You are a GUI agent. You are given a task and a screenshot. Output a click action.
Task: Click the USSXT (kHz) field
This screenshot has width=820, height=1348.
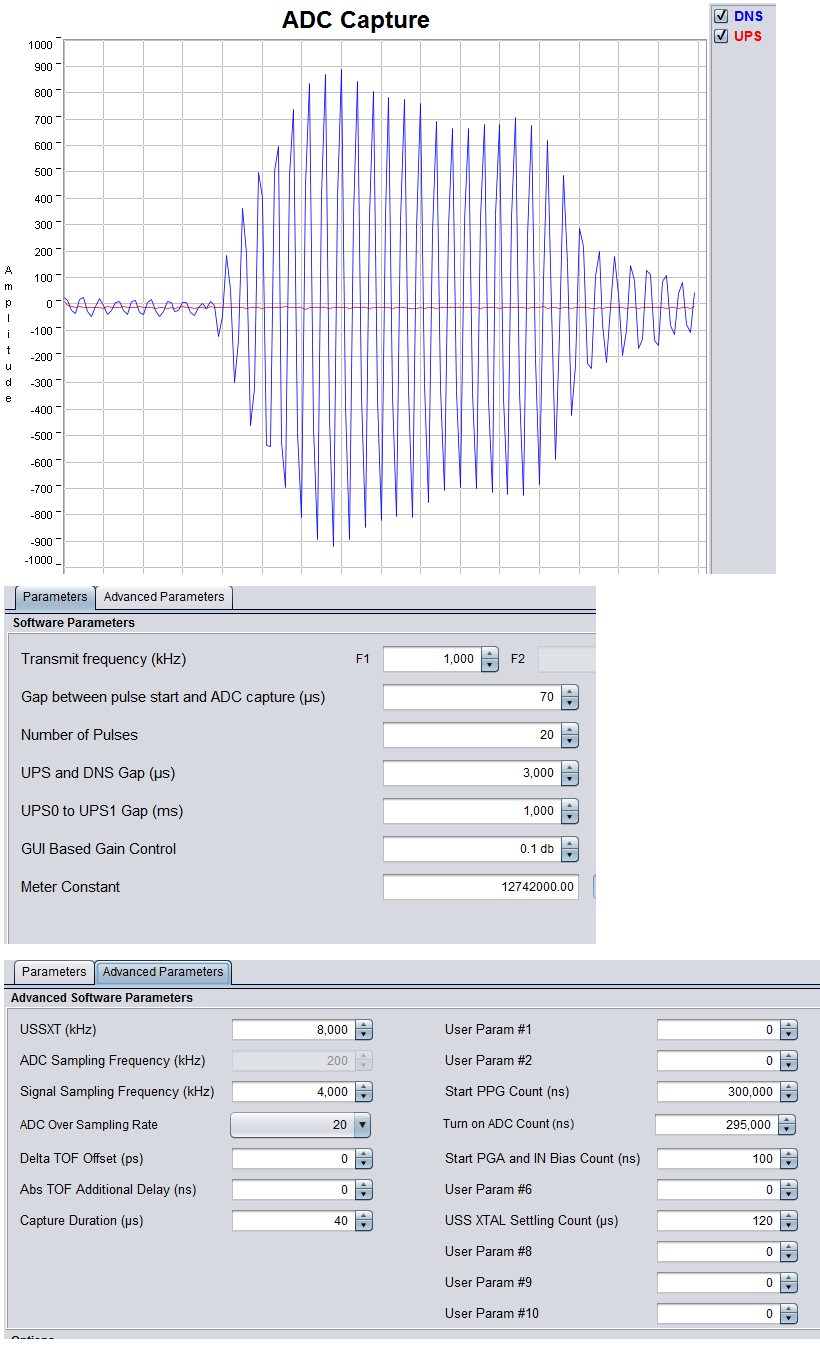(x=293, y=1030)
